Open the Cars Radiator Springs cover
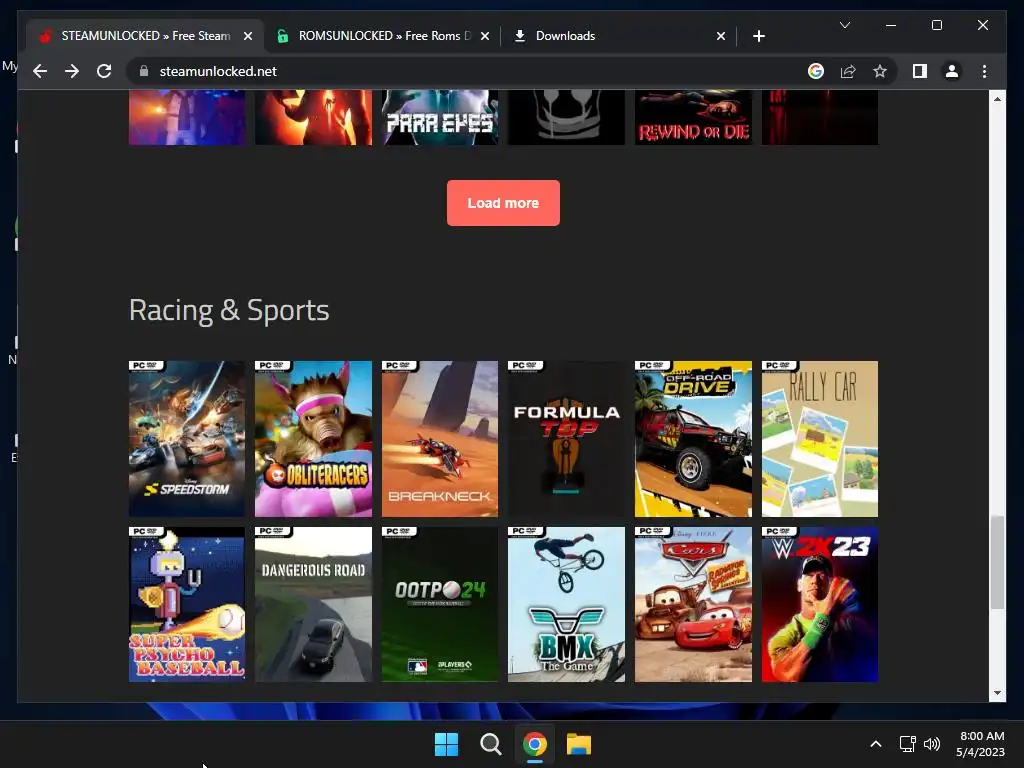This screenshot has height=768, width=1024. coord(693,605)
